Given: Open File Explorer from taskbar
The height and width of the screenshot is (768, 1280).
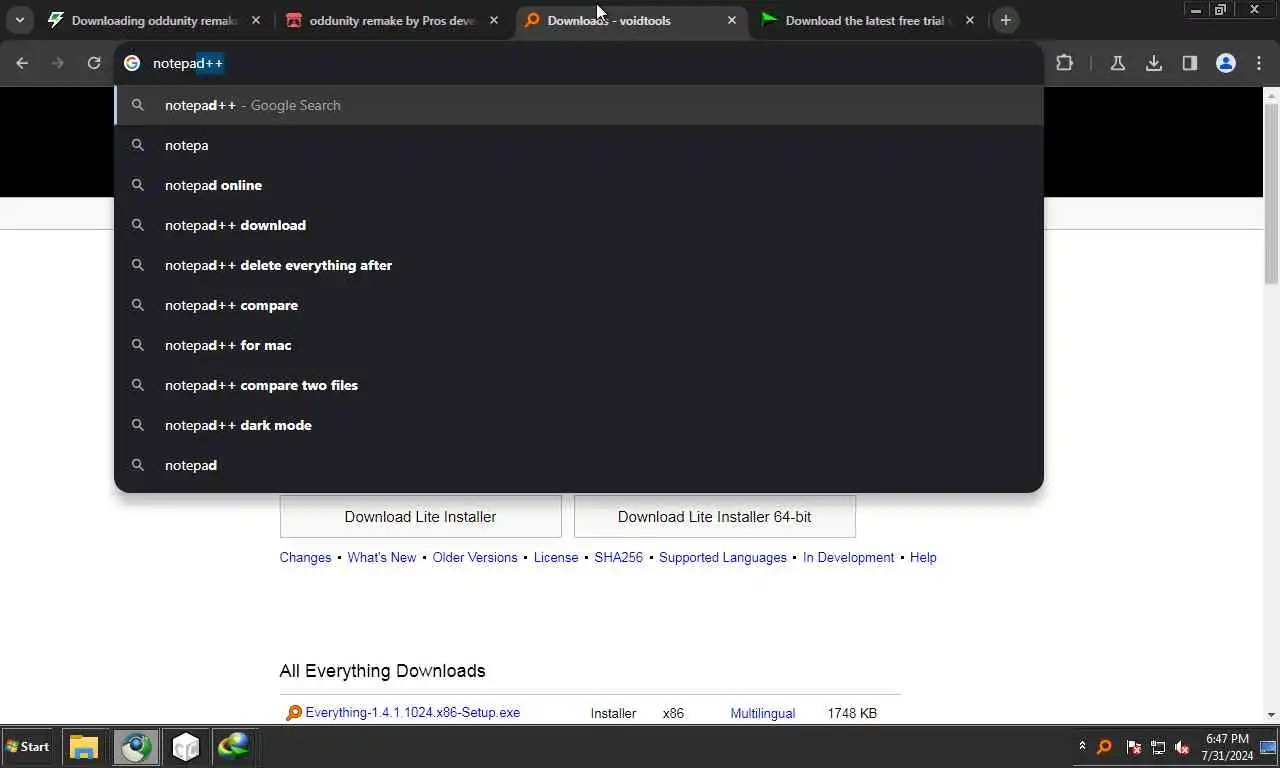Looking at the screenshot, I should (84, 747).
